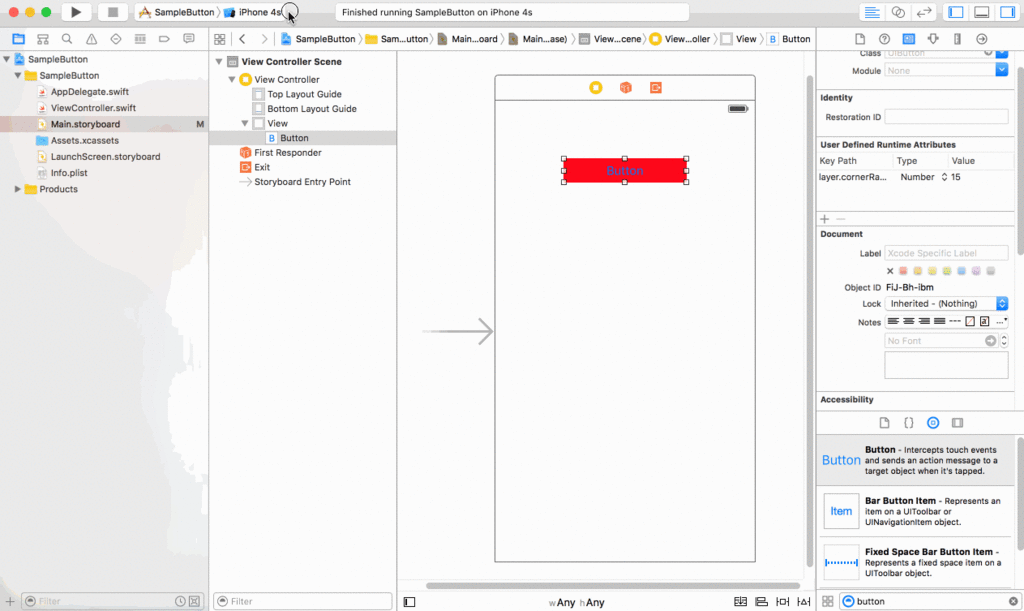The height and width of the screenshot is (611, 1024).
Task: Open the report navigator
Action: tap(189, 39)
